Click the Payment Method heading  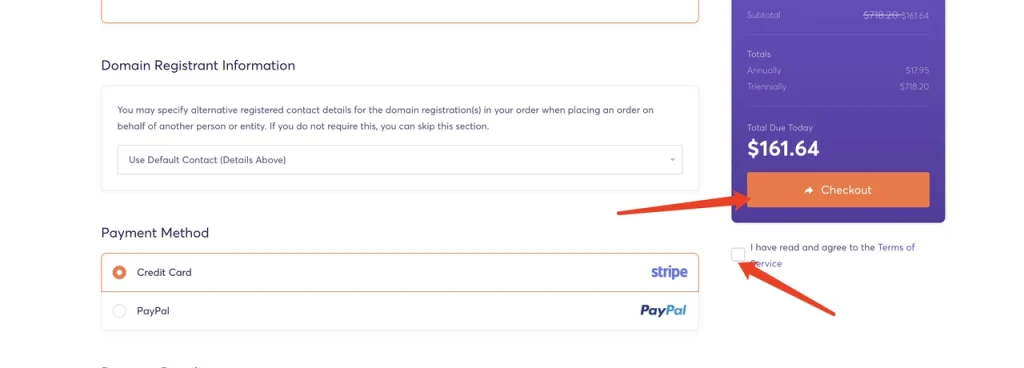point(155,233)
